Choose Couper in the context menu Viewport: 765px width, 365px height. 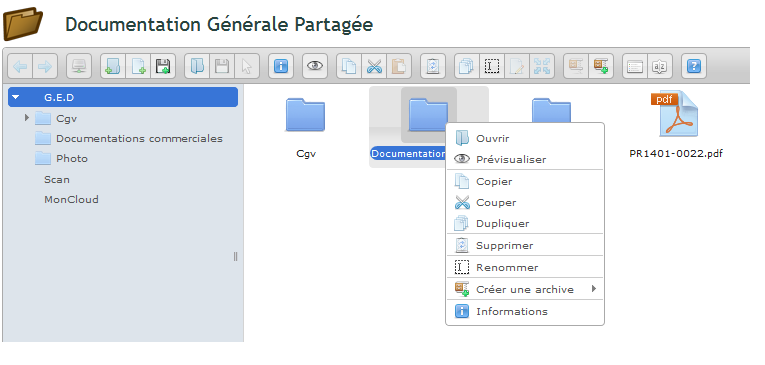pos(525,203)
